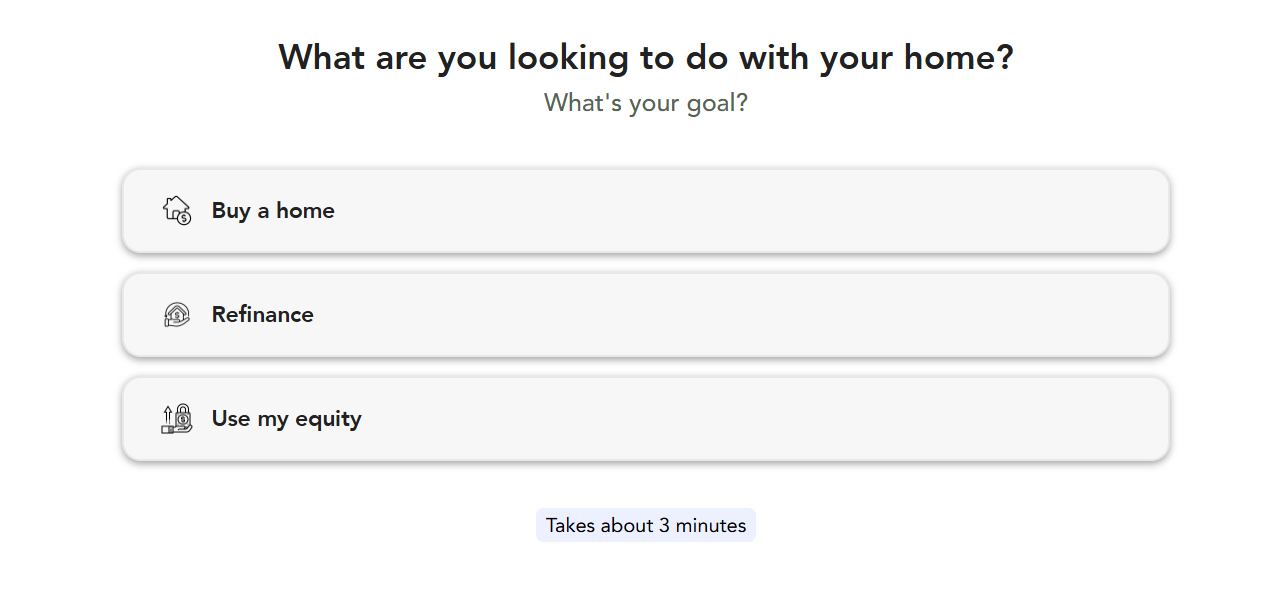Screen dimensions: 1285x613
Task: Click the upward arrow in the equity icon
Action: point(167,412)
